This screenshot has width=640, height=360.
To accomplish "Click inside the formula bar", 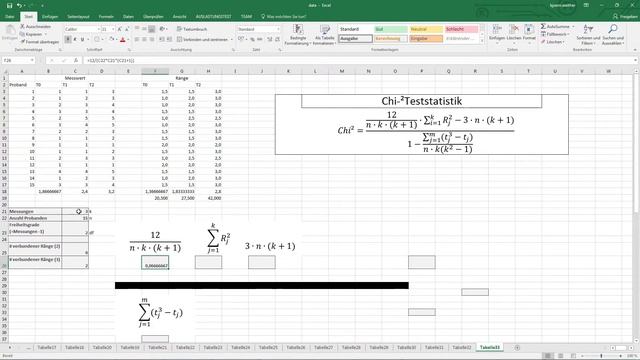I will 359,60.
